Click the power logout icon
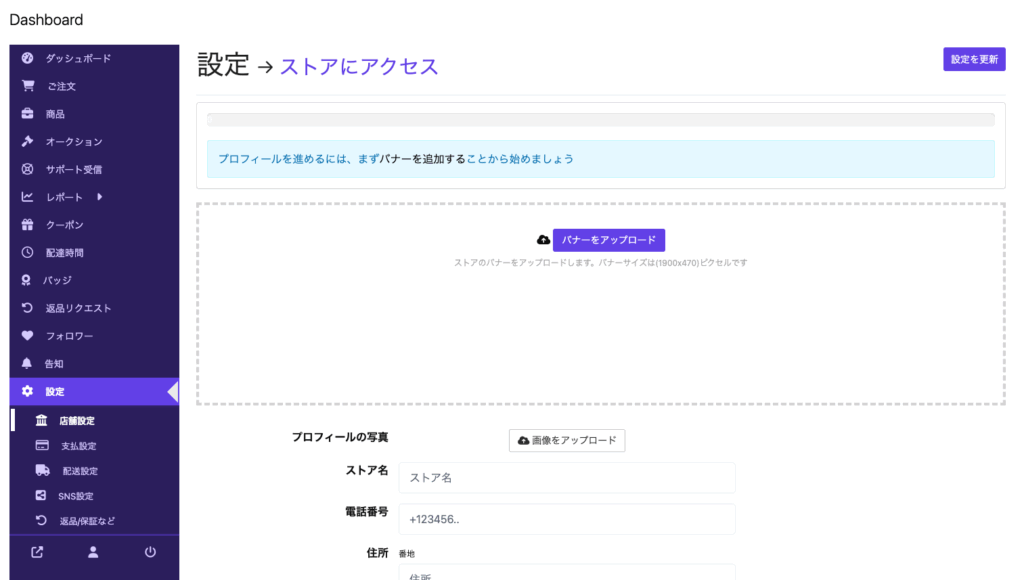The width and height of the screenshot is (1024, 580). (150, 552)
